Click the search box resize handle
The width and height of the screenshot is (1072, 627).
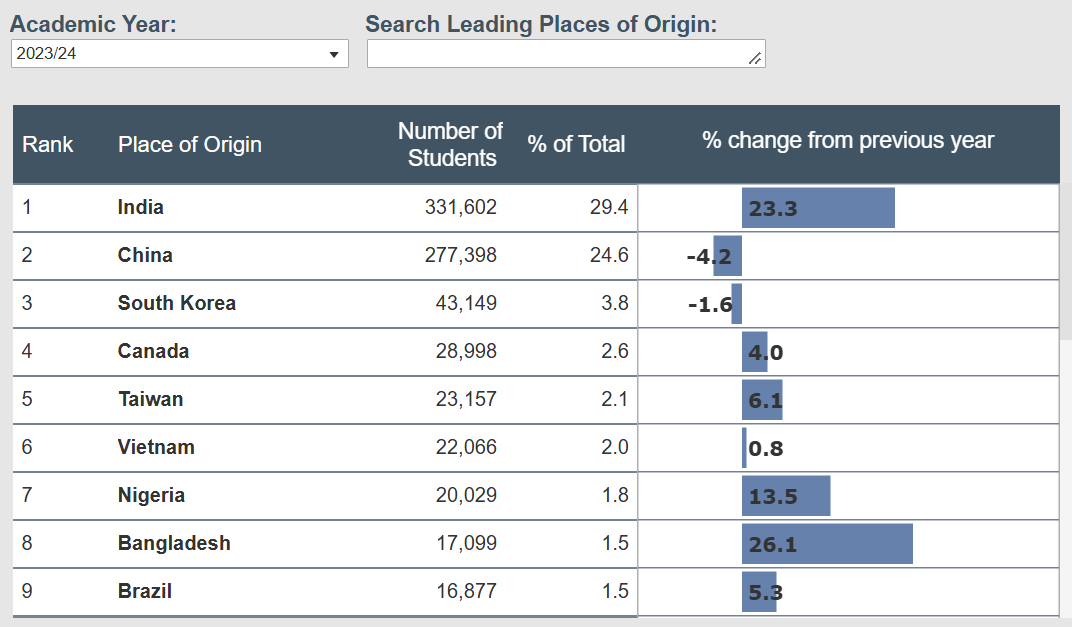(756, 60)
